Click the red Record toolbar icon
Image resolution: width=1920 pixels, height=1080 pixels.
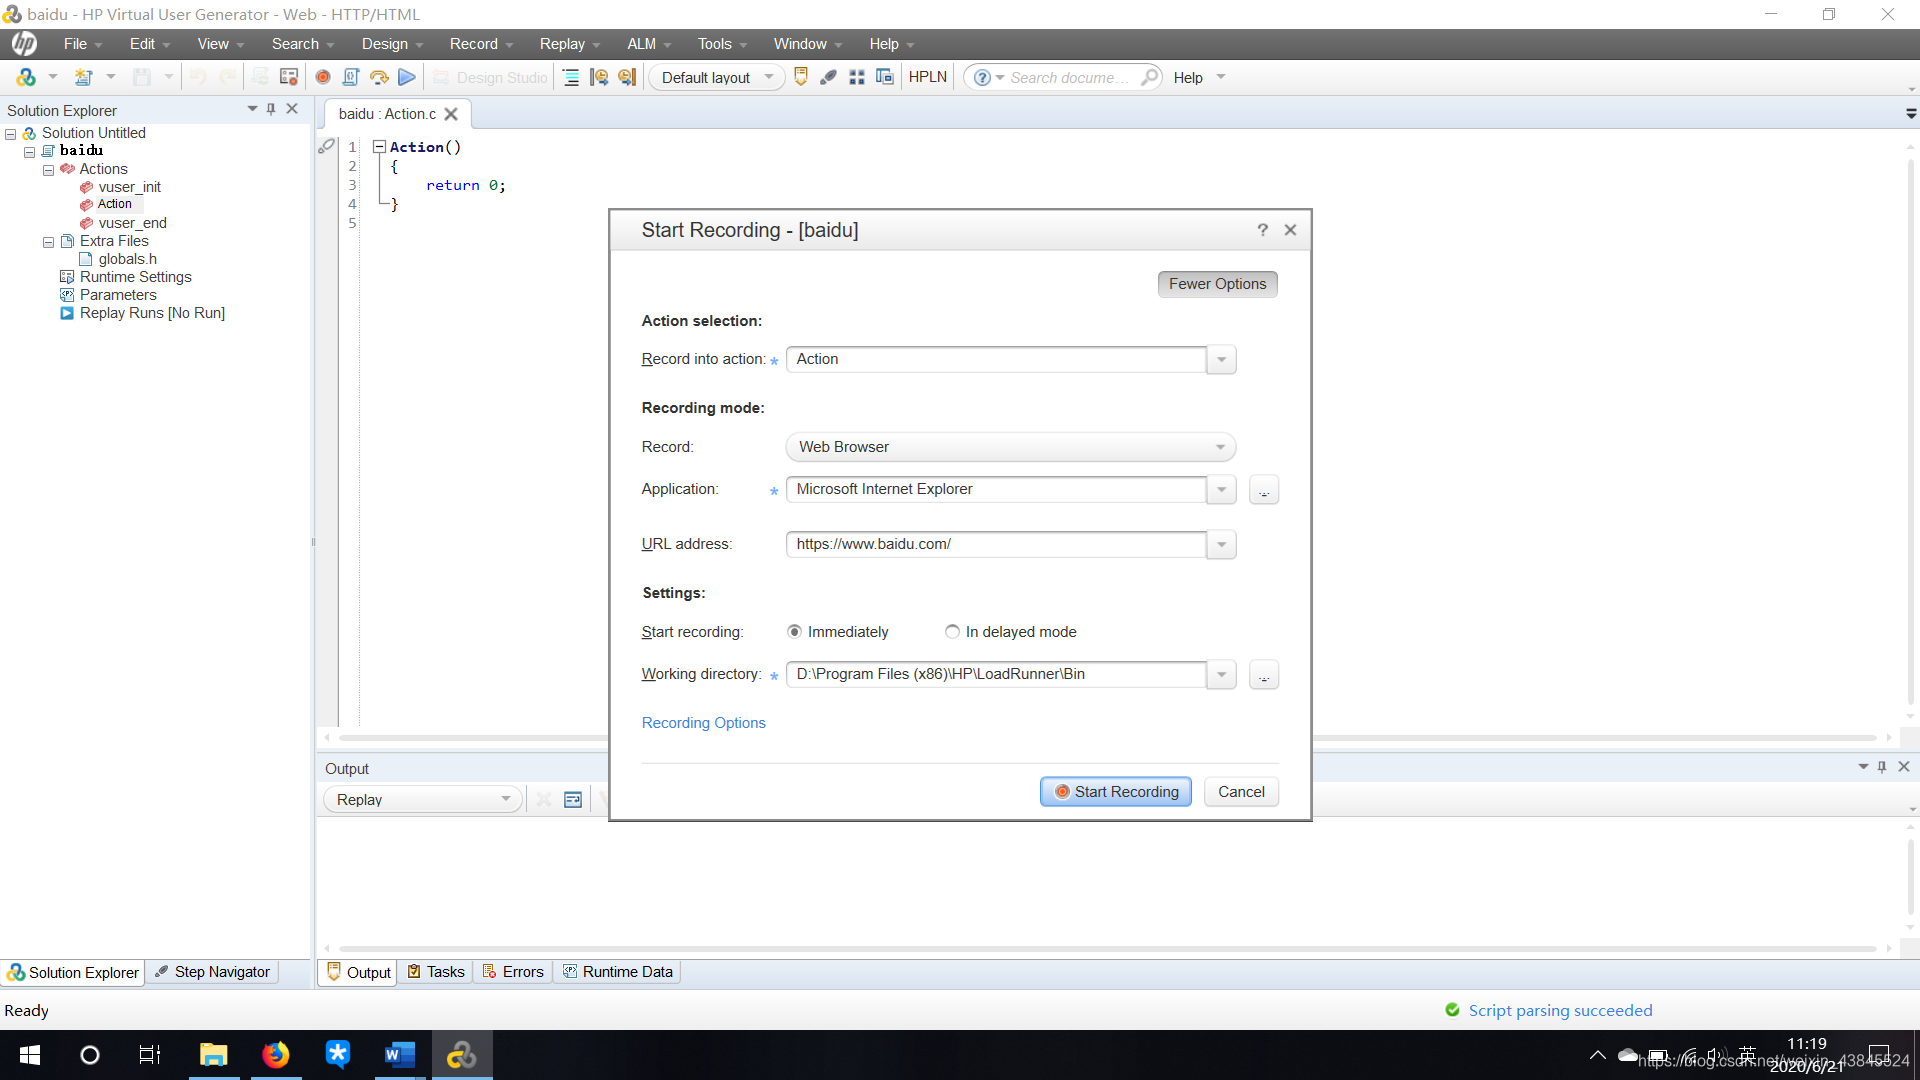coord(323,77)
